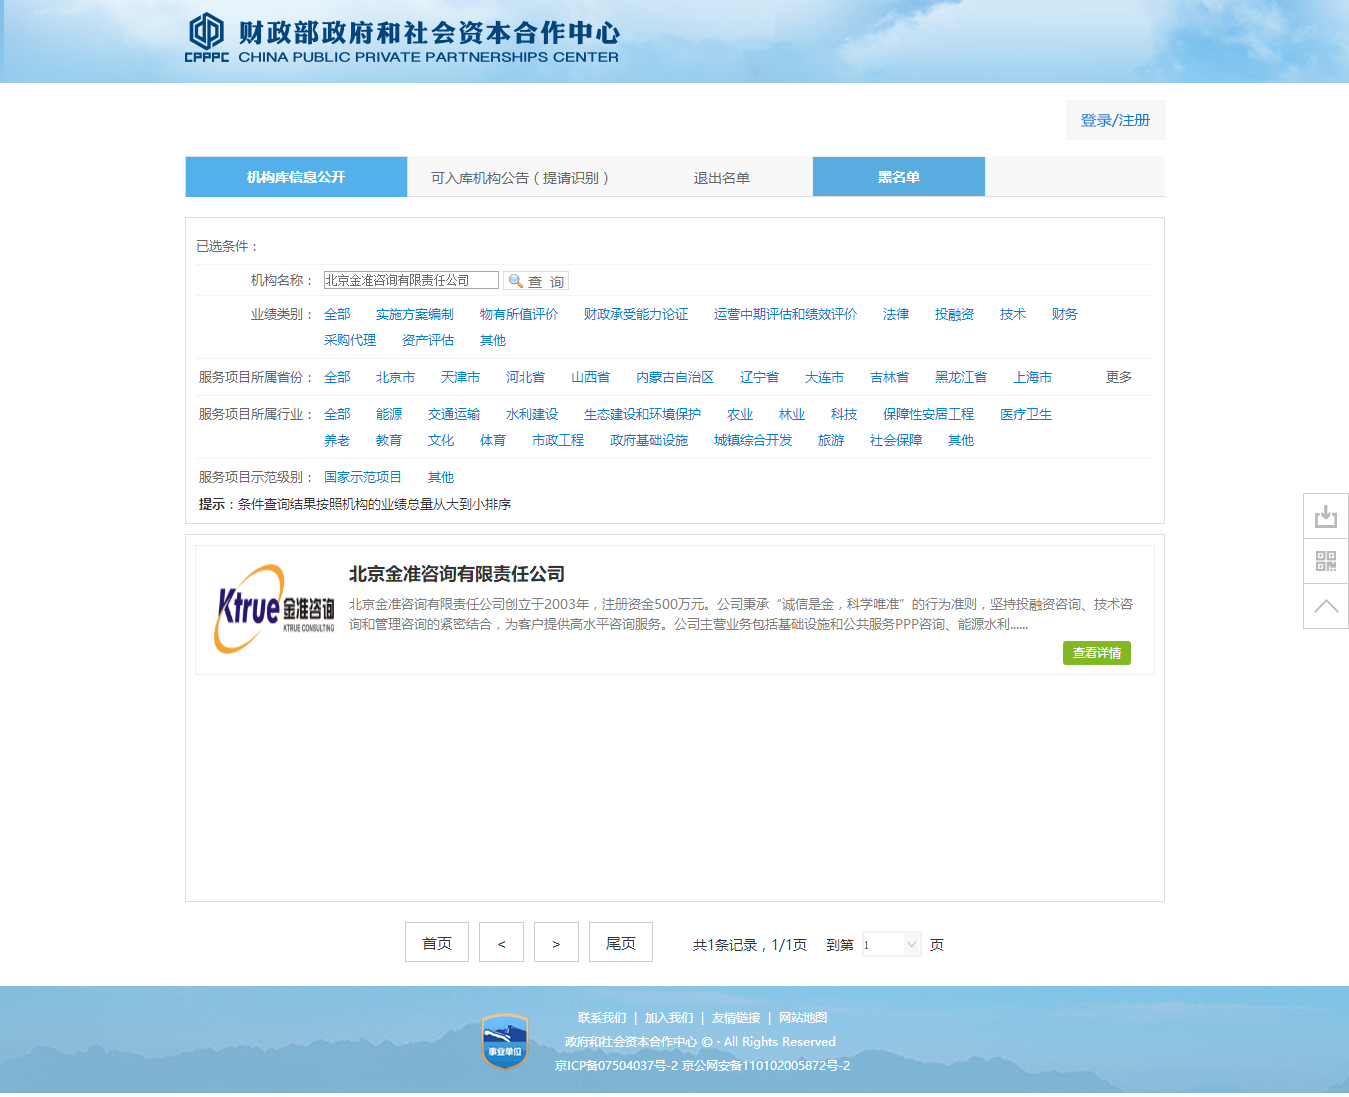Select 资产评估 category filter
1349x1097 pixels.
point(428,340)
